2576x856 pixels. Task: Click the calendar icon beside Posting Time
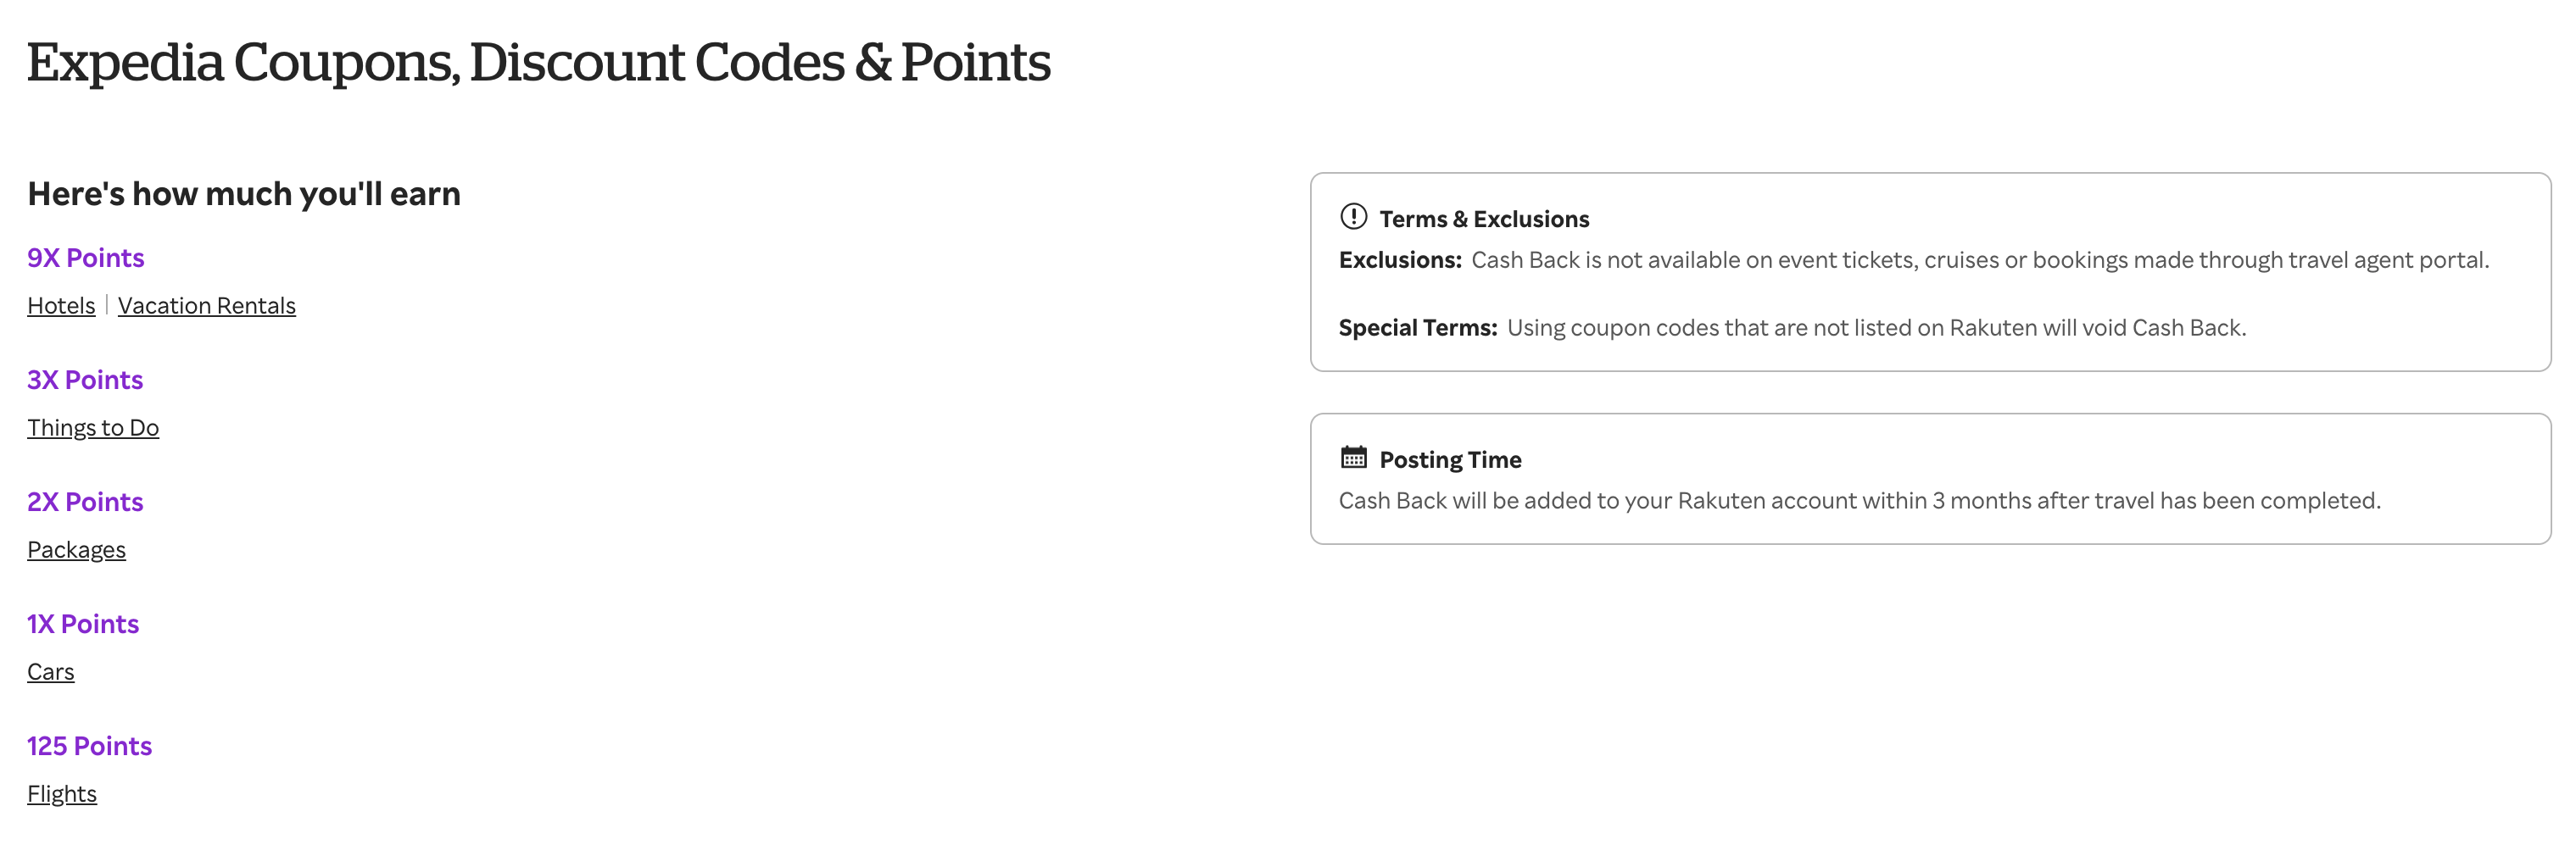(x=1353, y=458)
